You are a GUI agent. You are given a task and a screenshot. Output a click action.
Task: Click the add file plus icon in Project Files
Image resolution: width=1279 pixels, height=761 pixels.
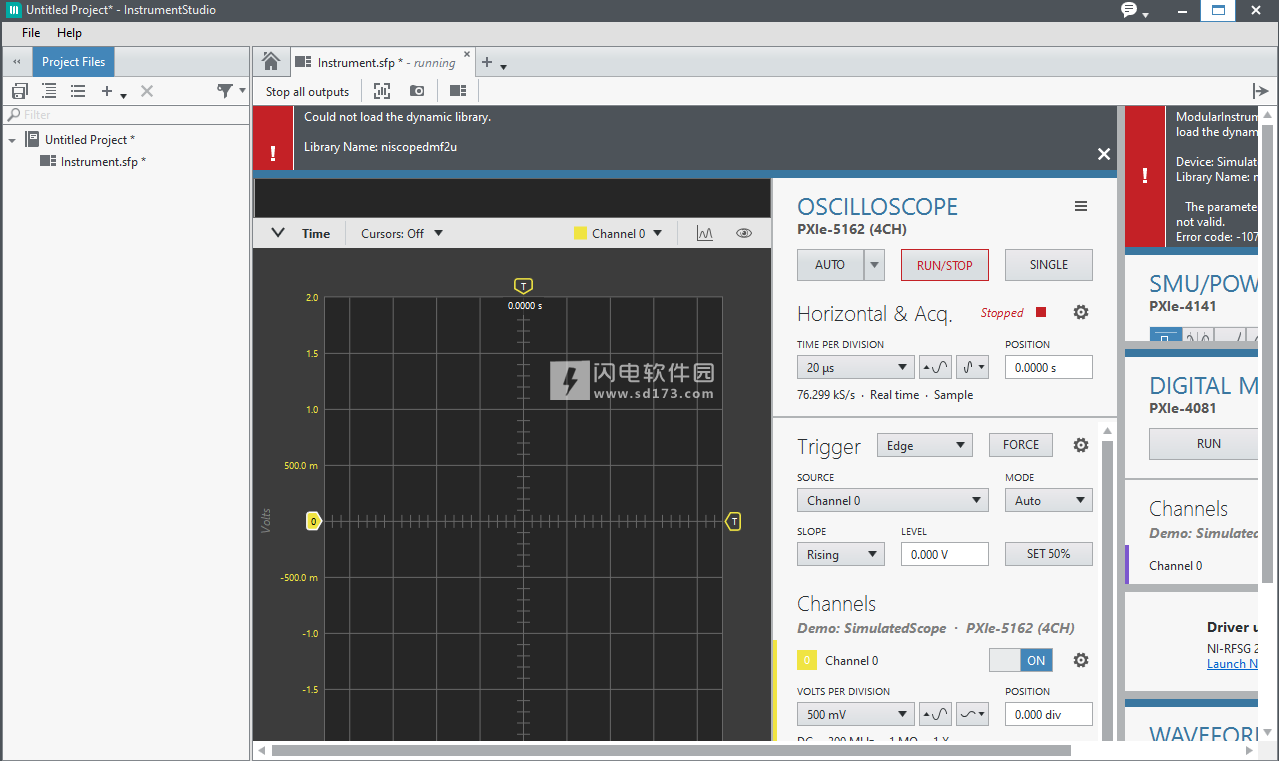[x=107, y=91]
